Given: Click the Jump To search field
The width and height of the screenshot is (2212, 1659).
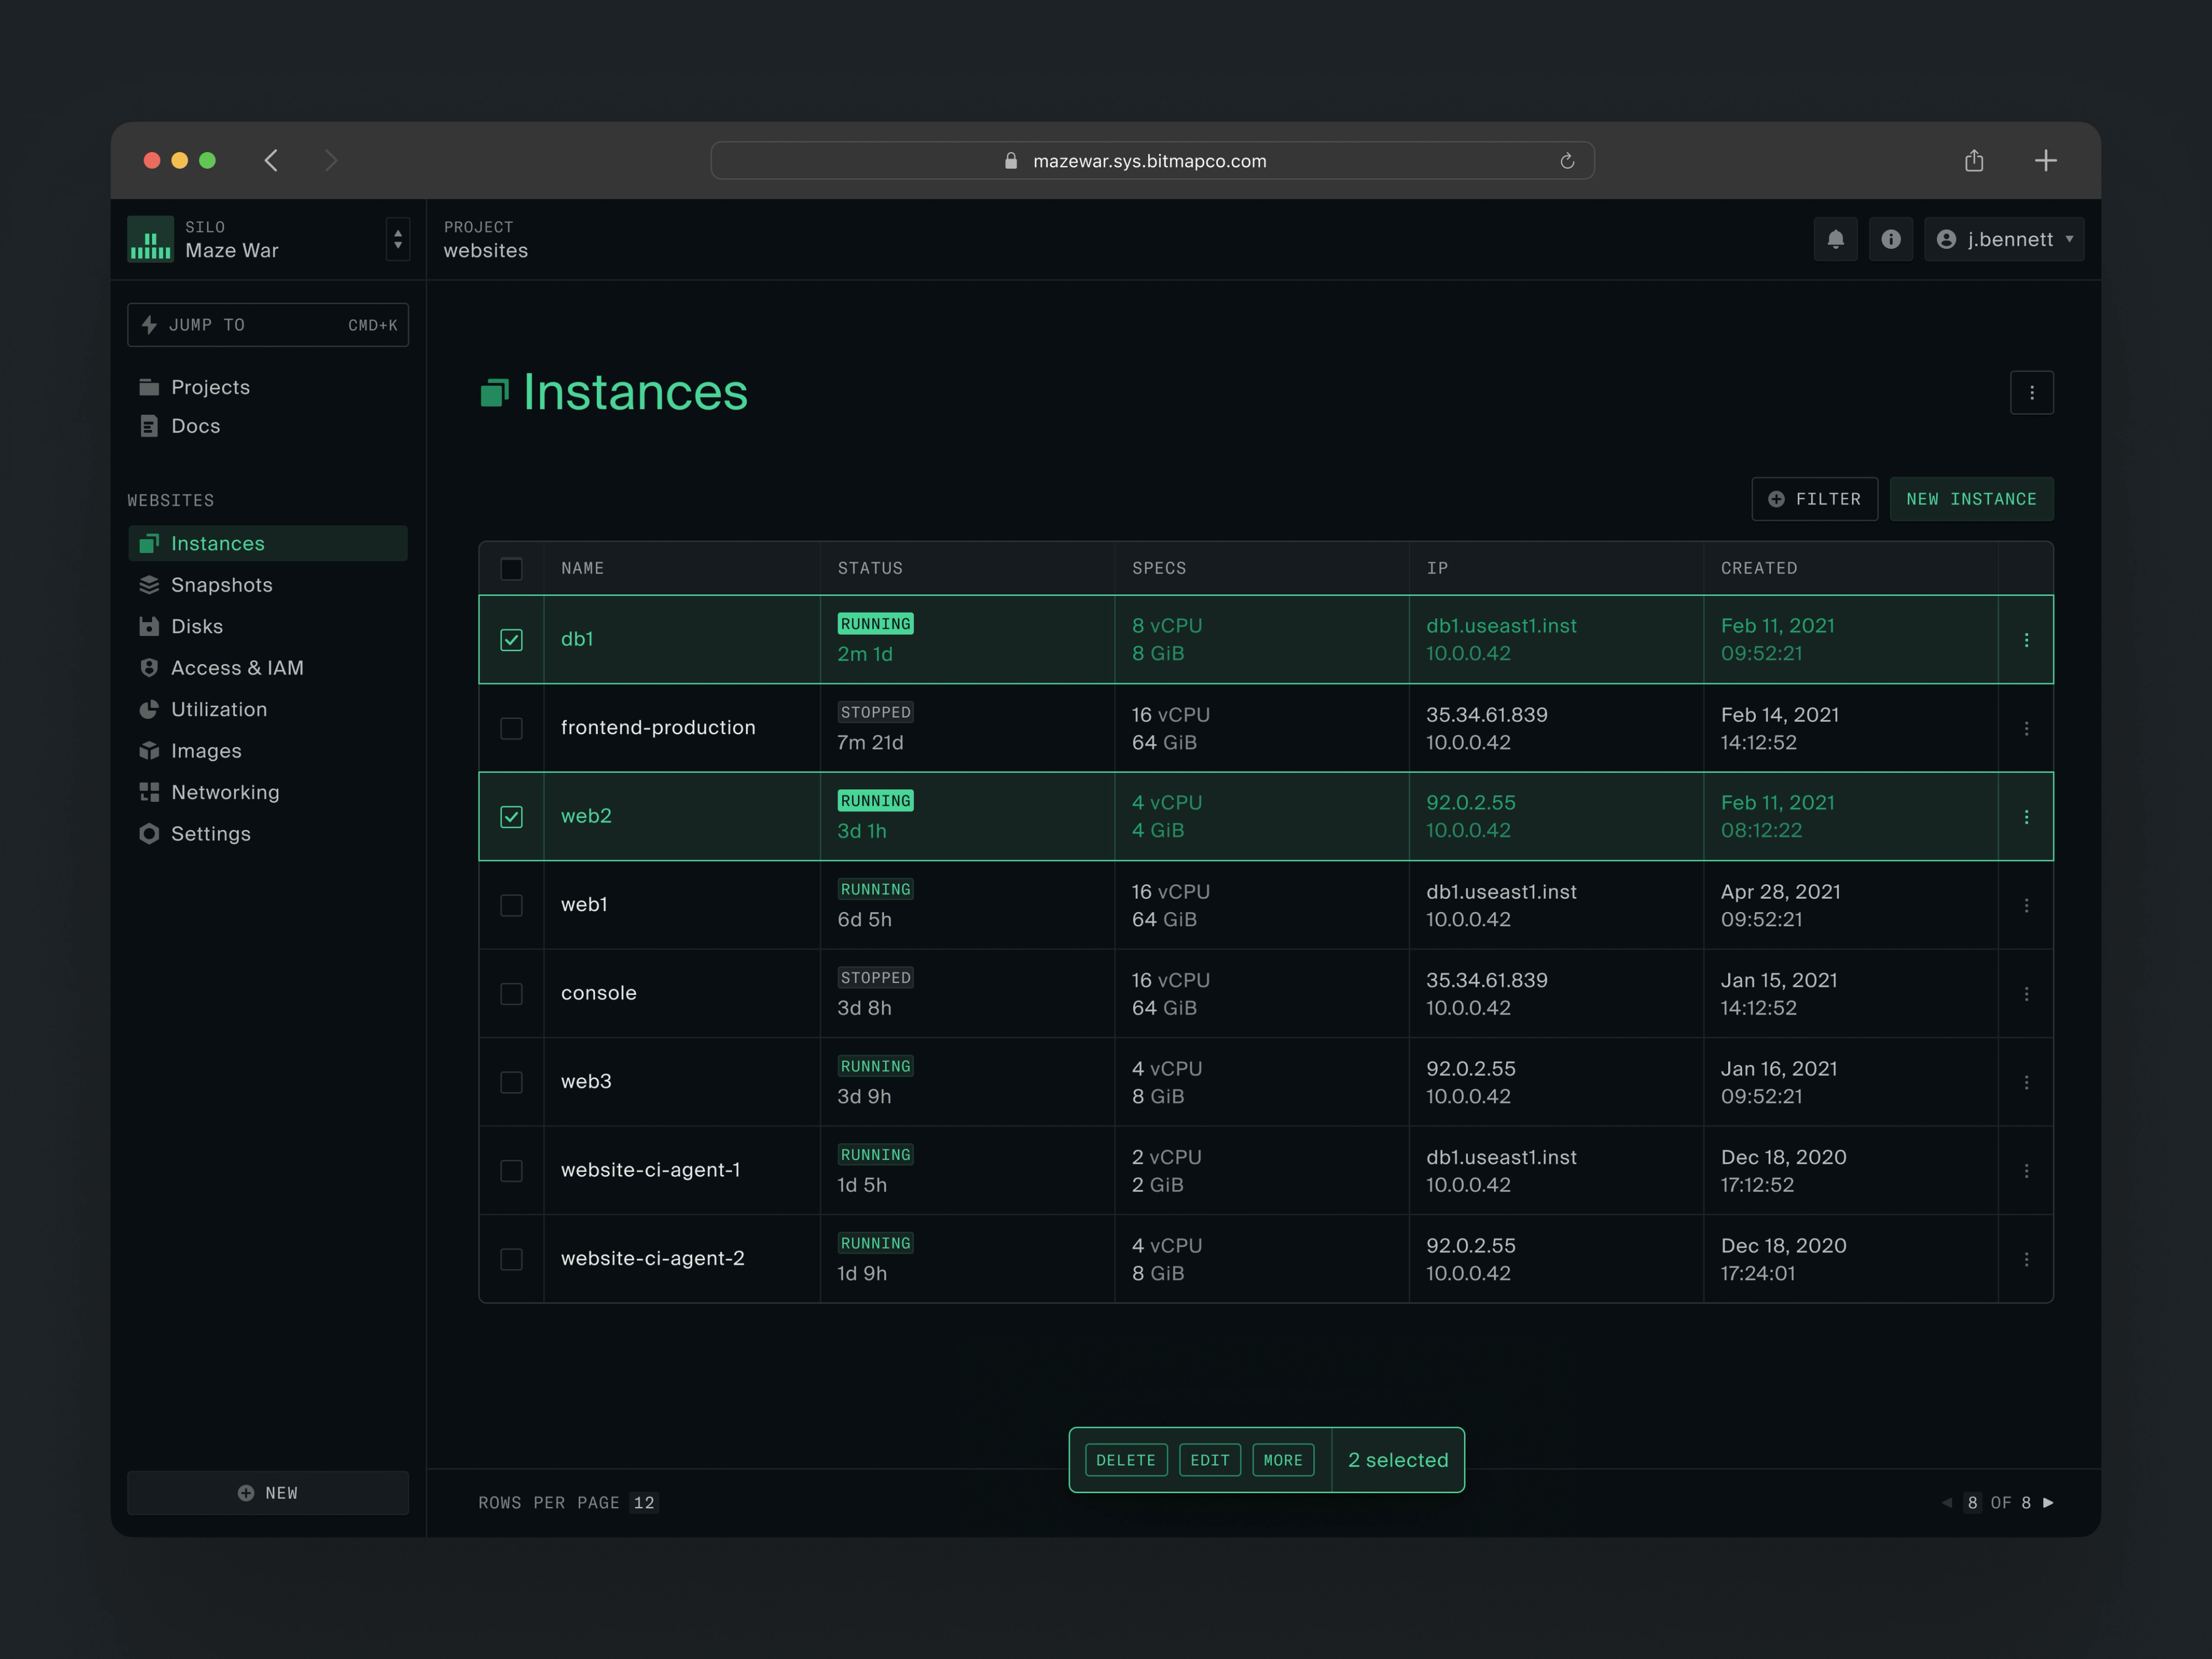Looking at the screenshot, I should (268, 325).
